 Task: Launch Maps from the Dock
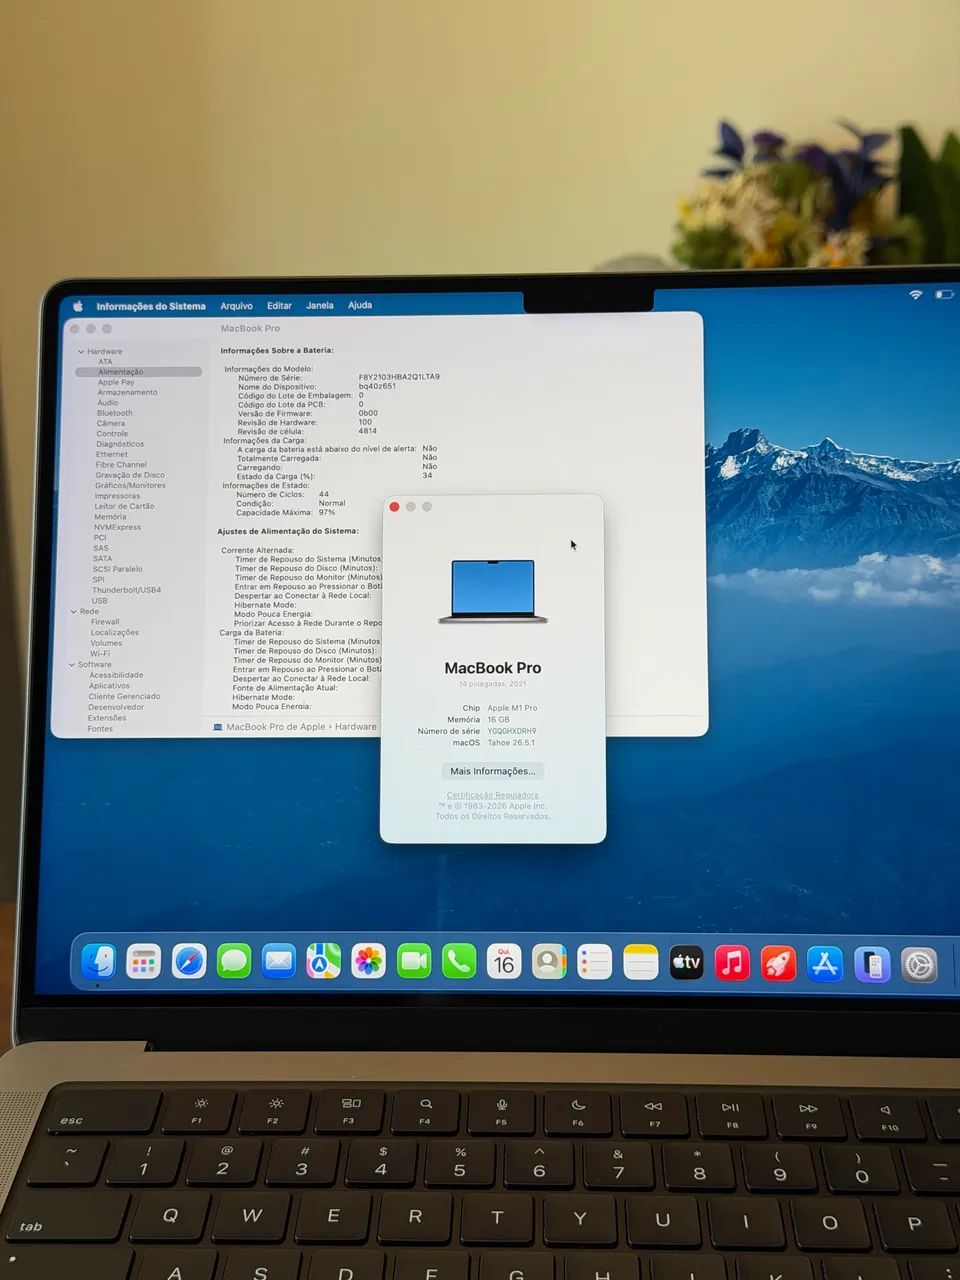(324, 963)
